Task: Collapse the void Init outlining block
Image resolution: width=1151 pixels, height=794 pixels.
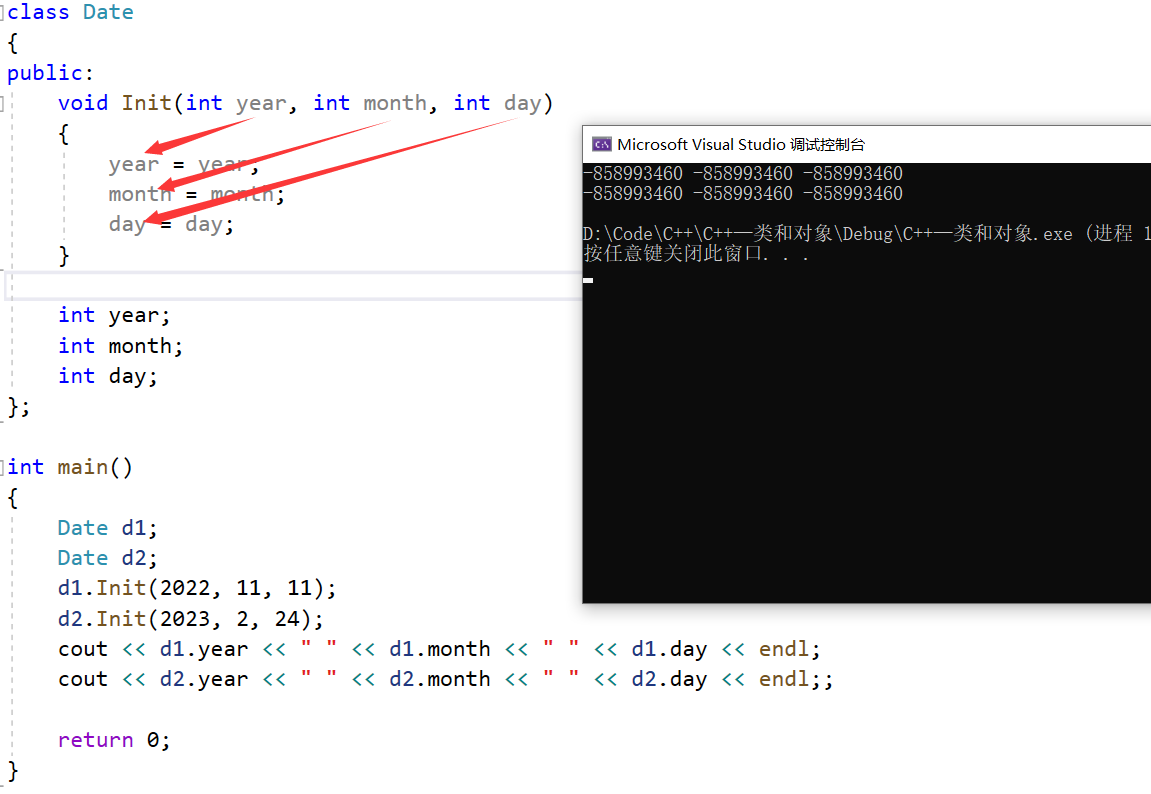Action: pos(2,103)
